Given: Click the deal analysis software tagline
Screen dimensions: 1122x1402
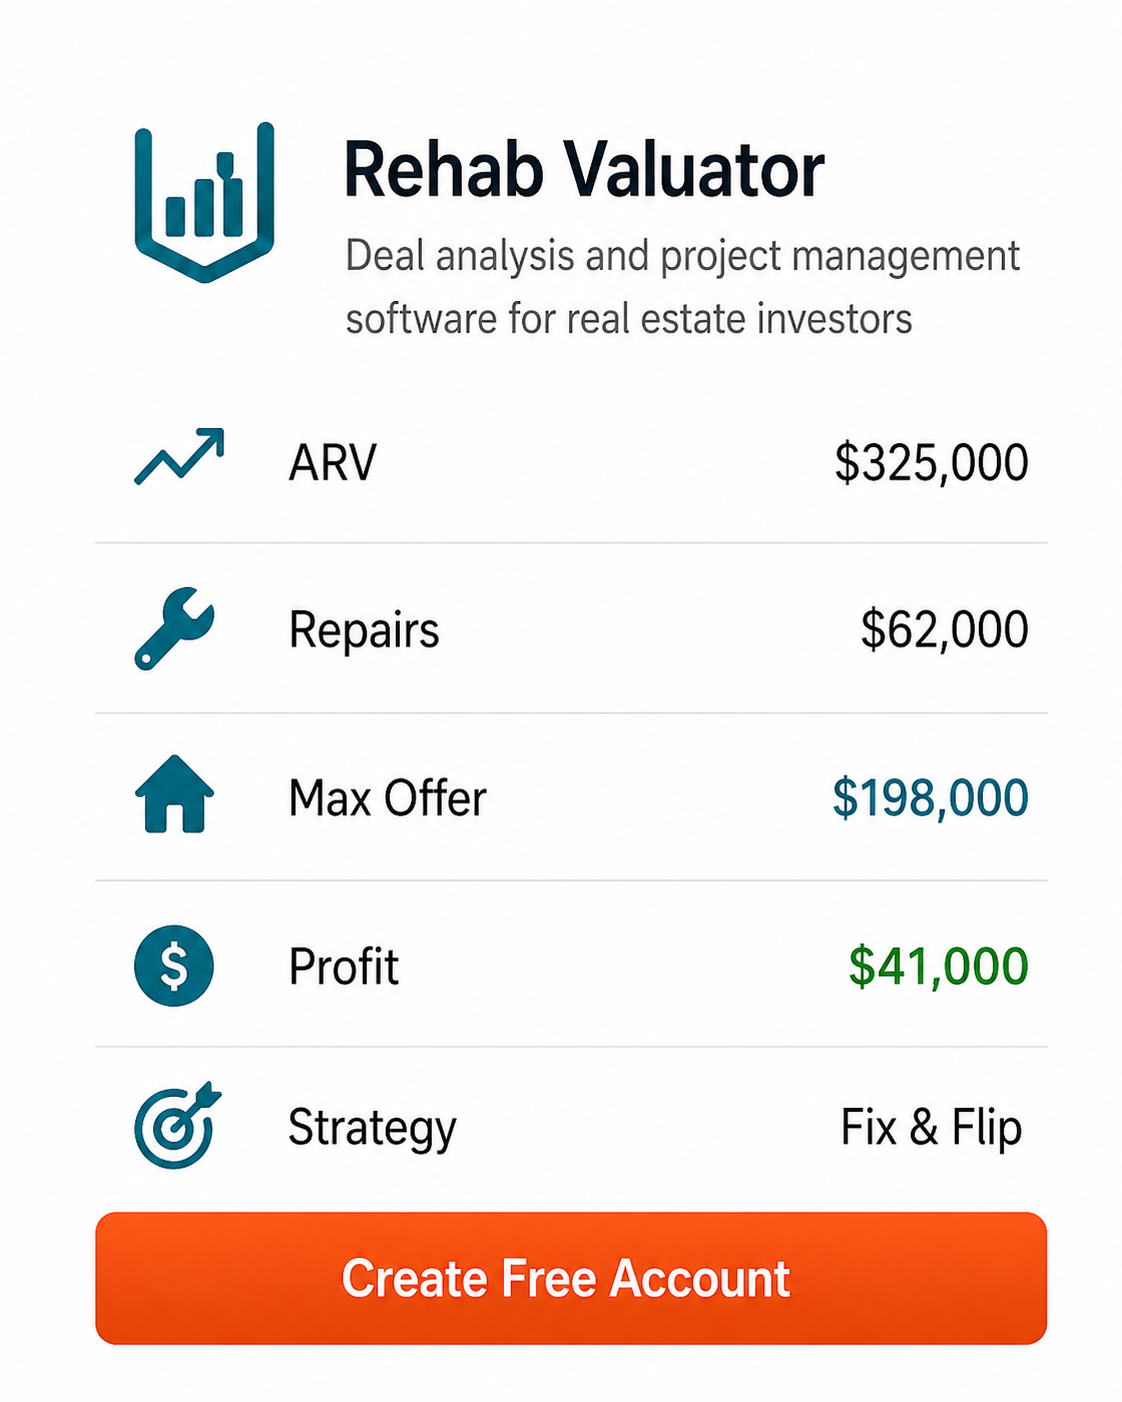Looking at the screenshot, I should point(682,287).
